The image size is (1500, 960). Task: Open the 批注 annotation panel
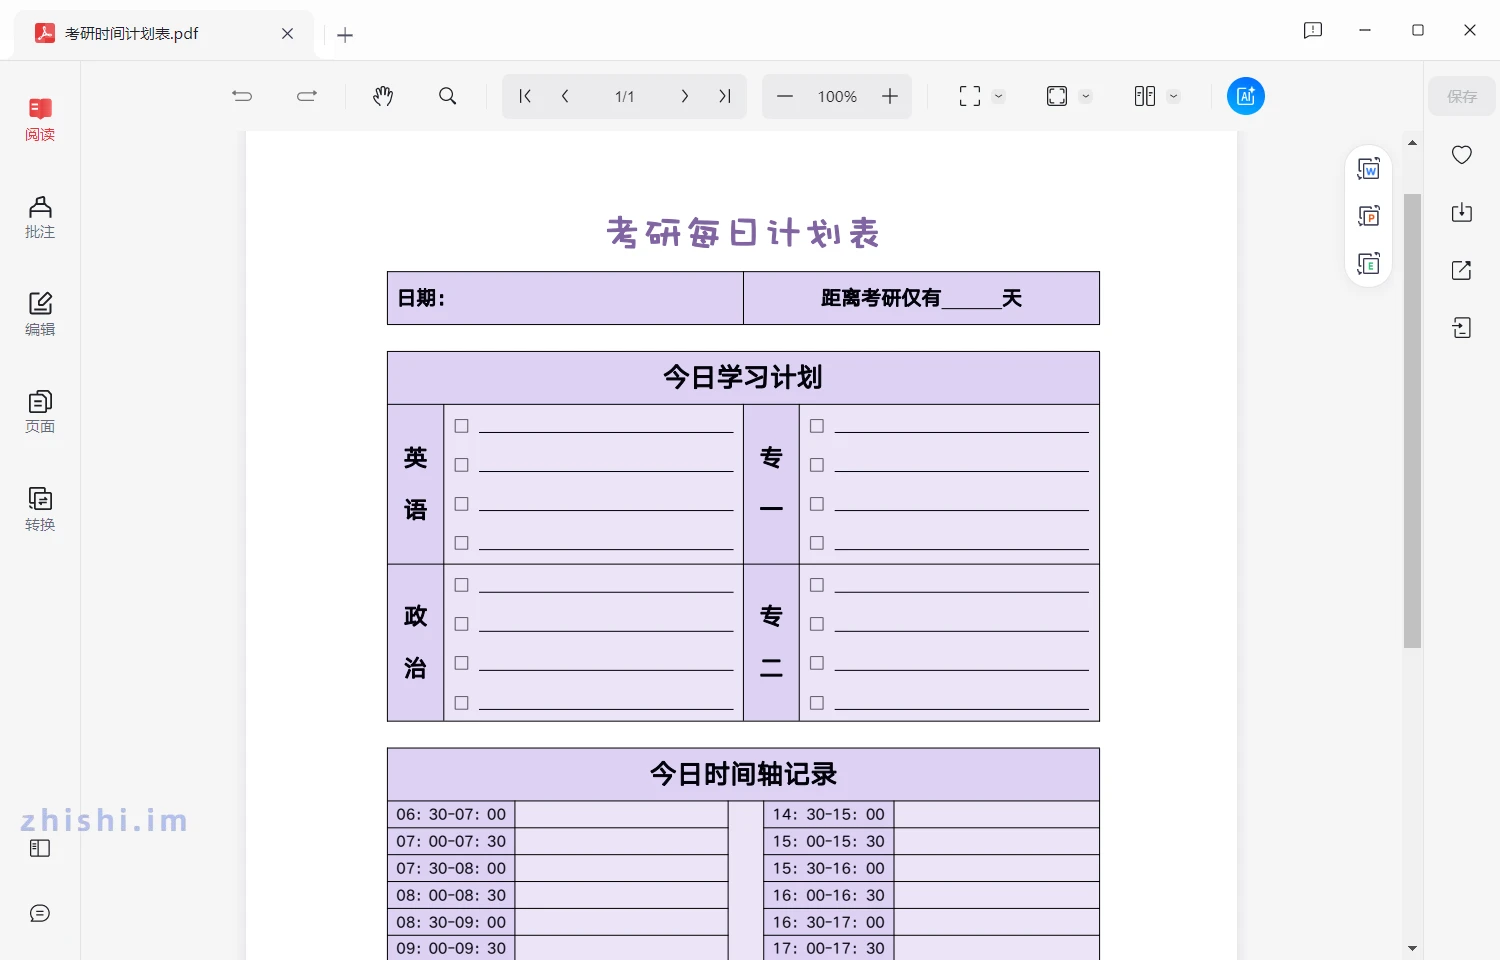point(40,217)
